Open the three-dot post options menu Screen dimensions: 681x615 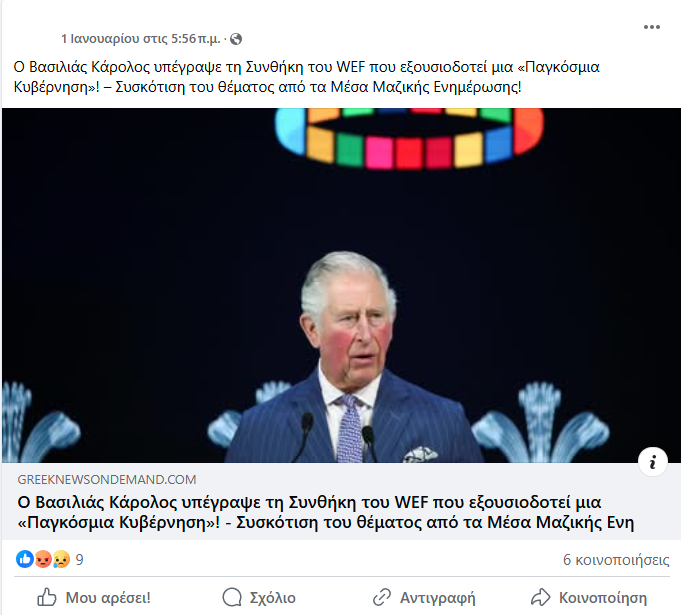pyautogui.click(x=651, y=27)
